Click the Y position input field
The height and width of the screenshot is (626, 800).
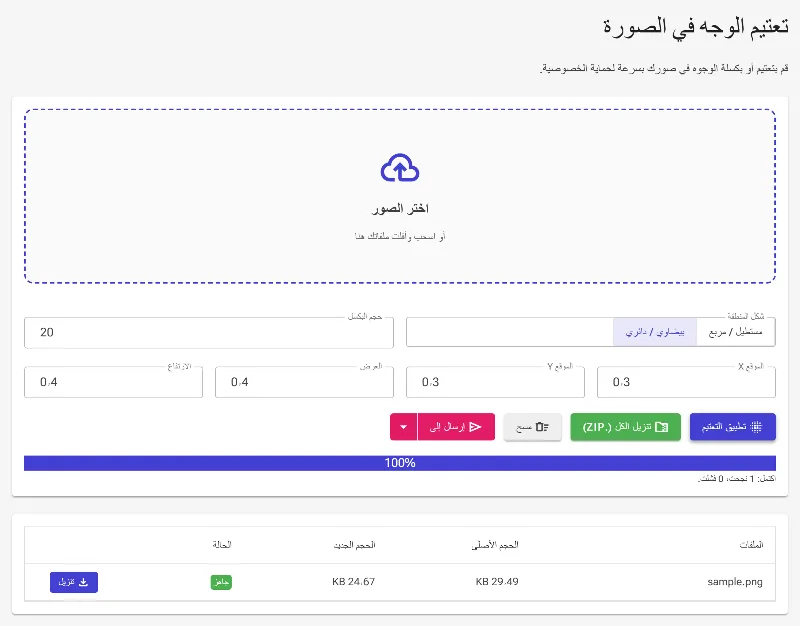pos(495,382)
